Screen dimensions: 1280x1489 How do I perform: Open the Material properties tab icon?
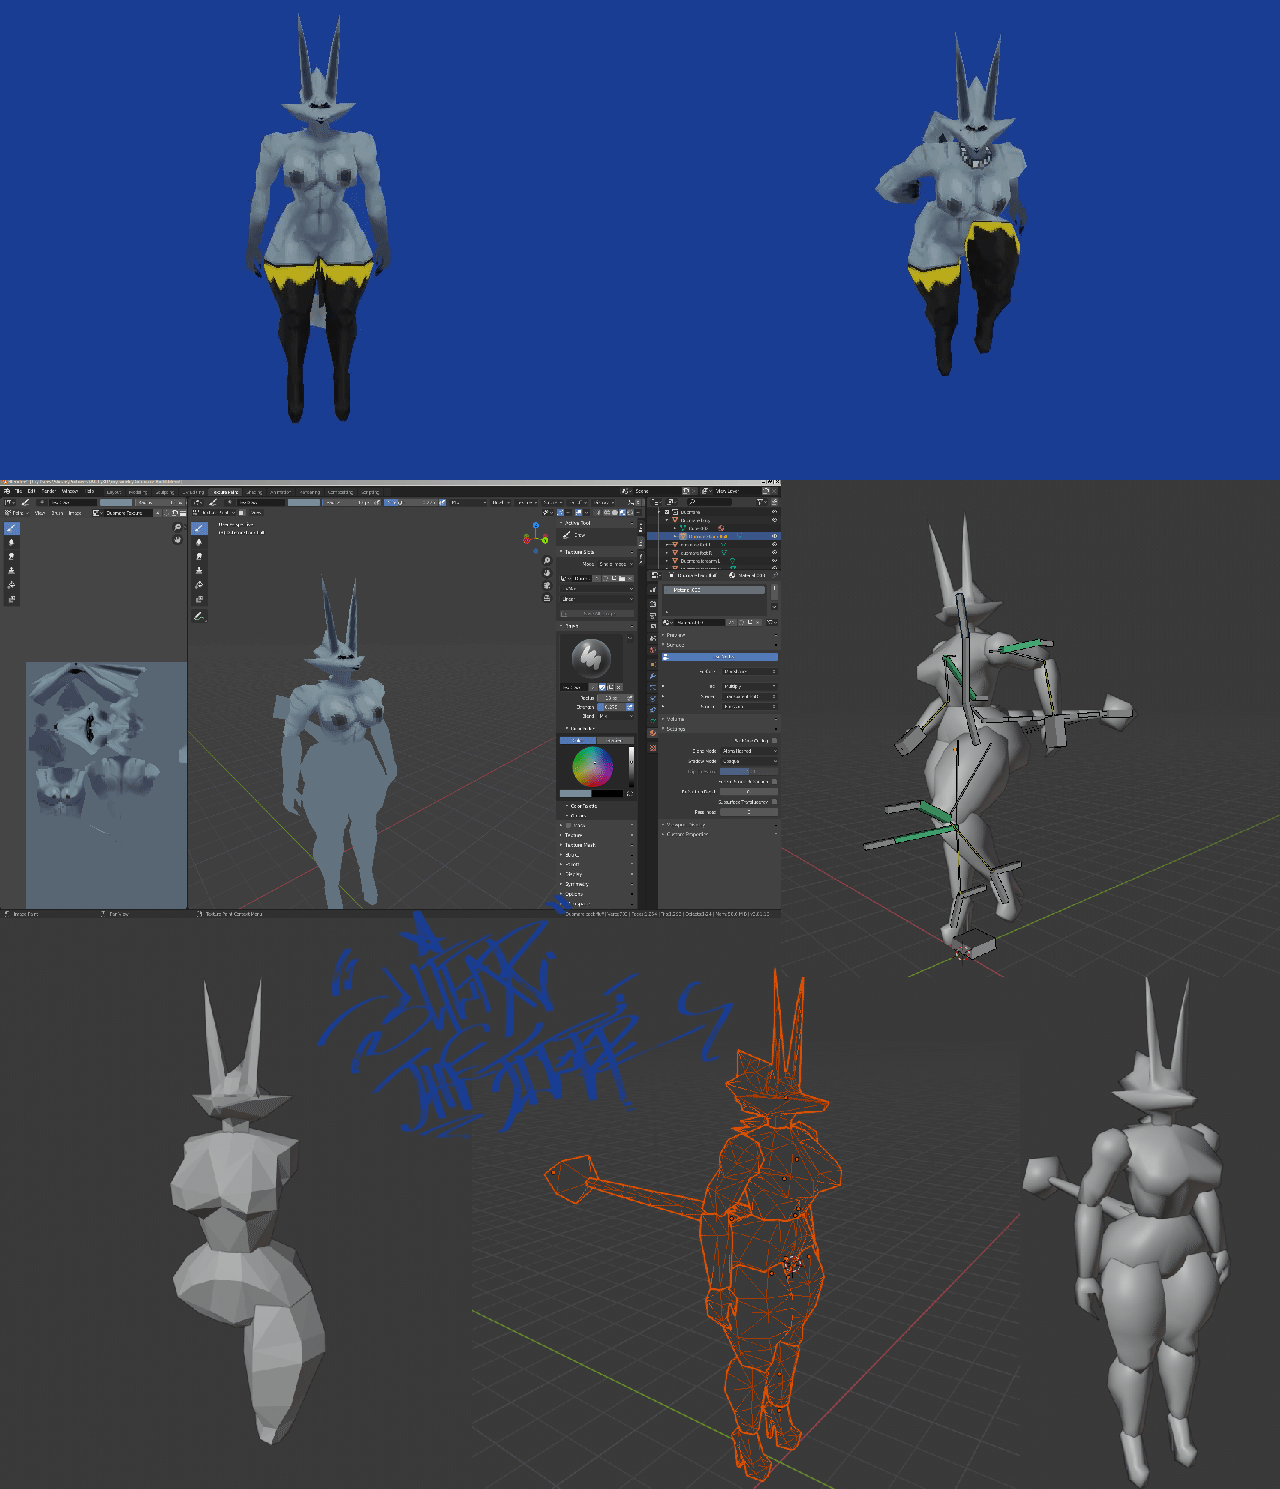point(652,733)
